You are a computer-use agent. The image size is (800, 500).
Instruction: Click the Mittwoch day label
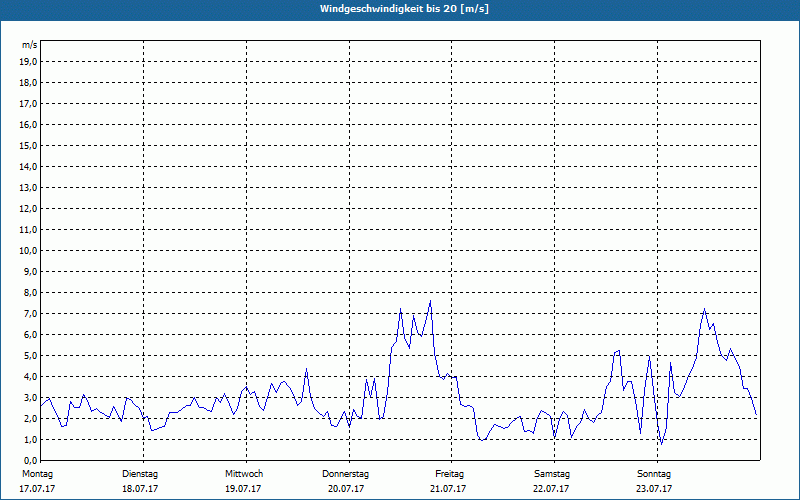coord(243,474)
